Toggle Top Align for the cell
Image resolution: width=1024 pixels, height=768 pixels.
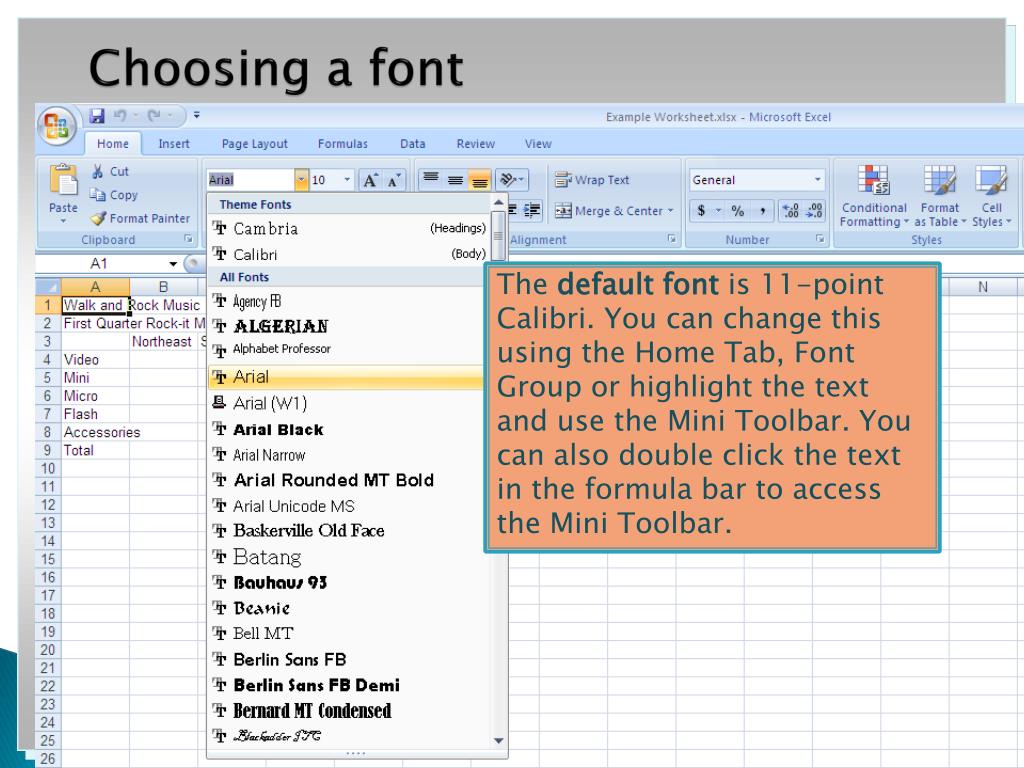click(430, 179)
